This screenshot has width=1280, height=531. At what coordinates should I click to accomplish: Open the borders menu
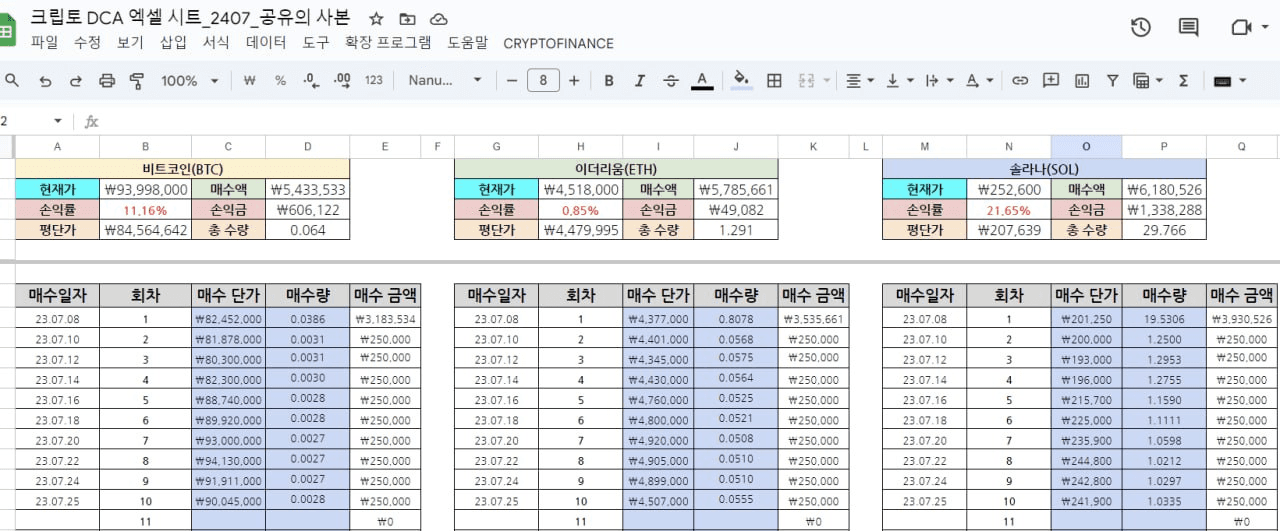click(774, 81)
